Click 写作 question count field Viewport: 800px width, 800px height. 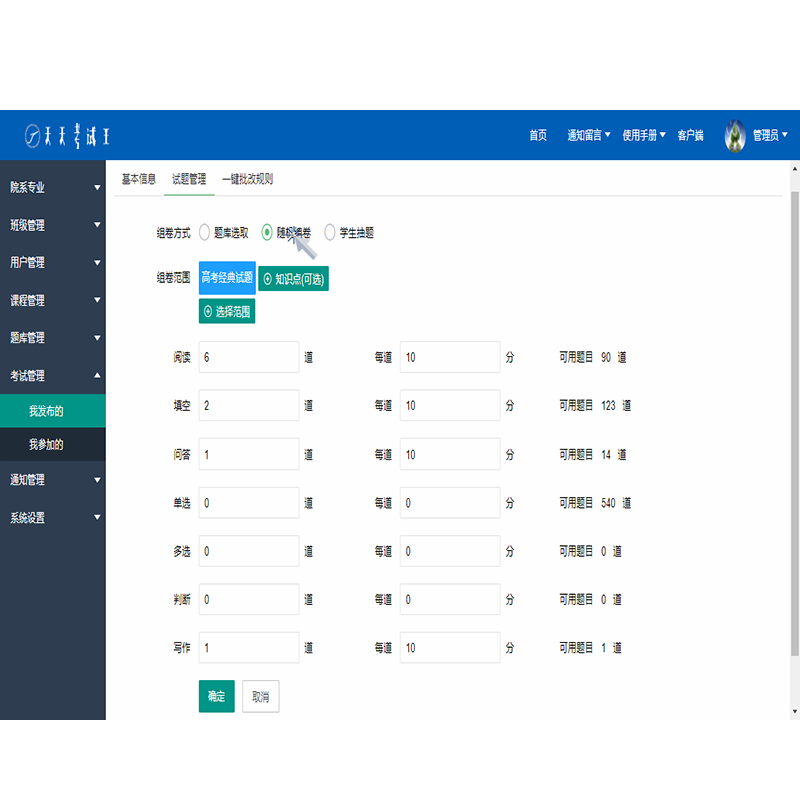(249, 647)
